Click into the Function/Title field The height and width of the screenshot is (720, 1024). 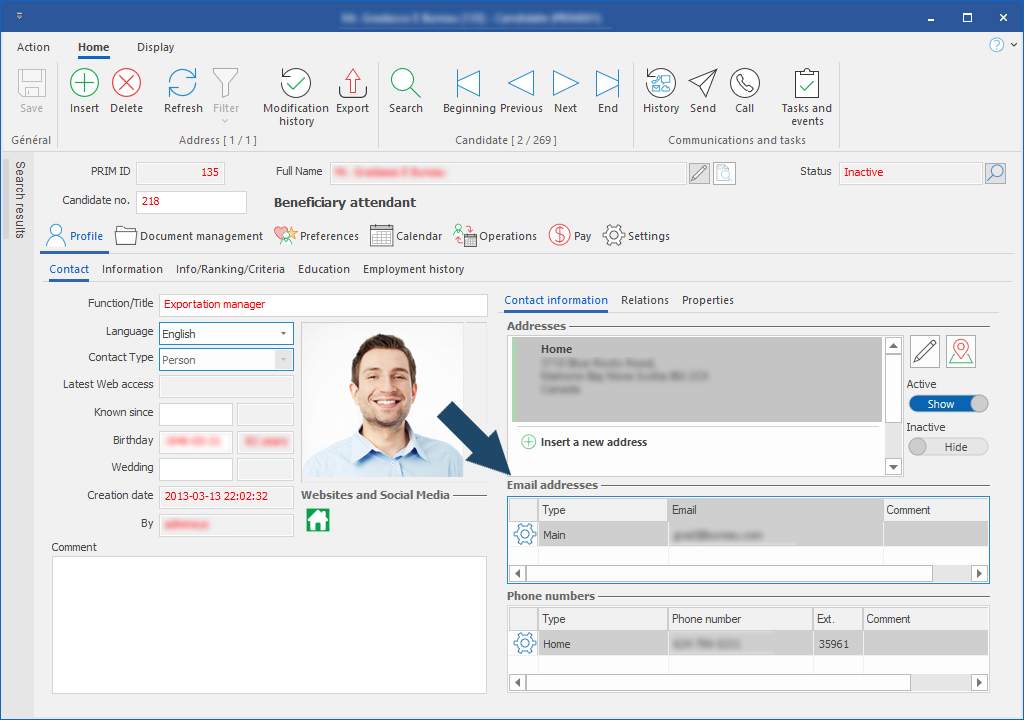[x=322, y=304]
